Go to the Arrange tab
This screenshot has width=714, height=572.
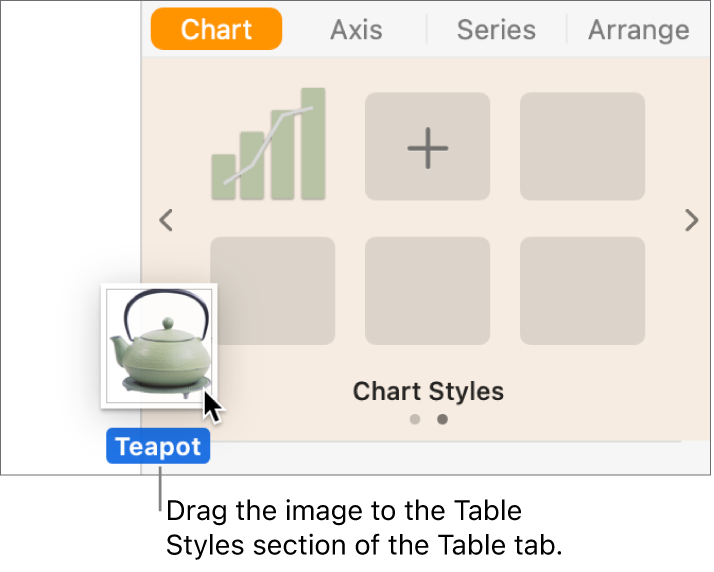pos(638,30)
